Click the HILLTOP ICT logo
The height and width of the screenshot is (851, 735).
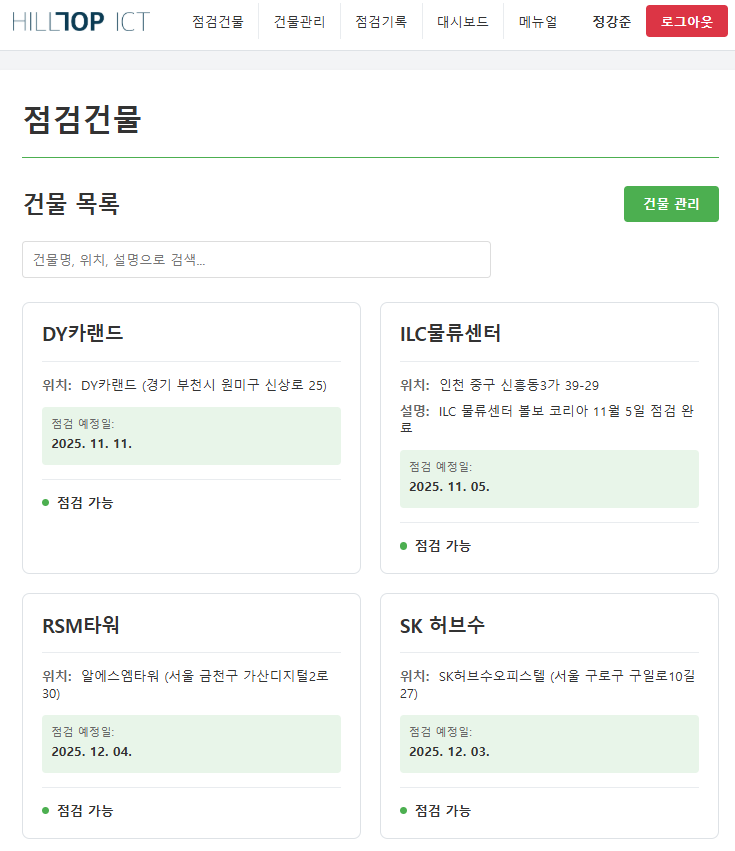tap(80, 21)
